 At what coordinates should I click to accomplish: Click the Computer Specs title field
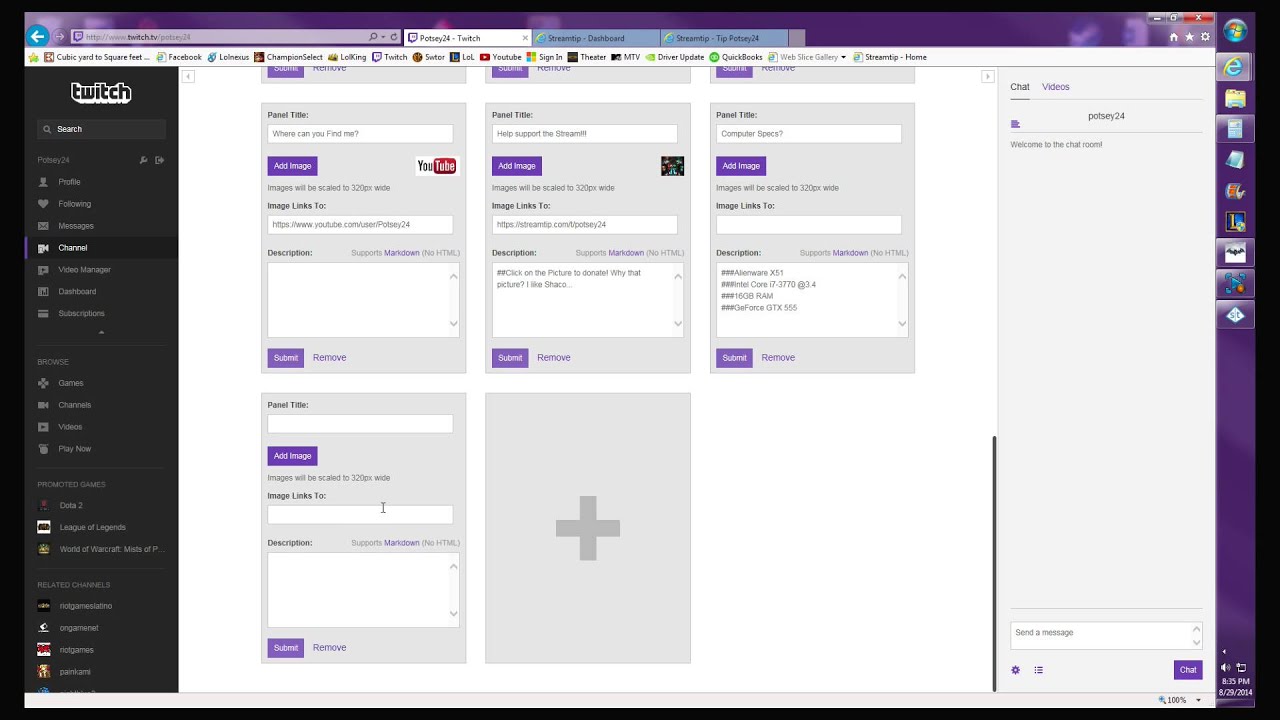(x=808, y=134)
